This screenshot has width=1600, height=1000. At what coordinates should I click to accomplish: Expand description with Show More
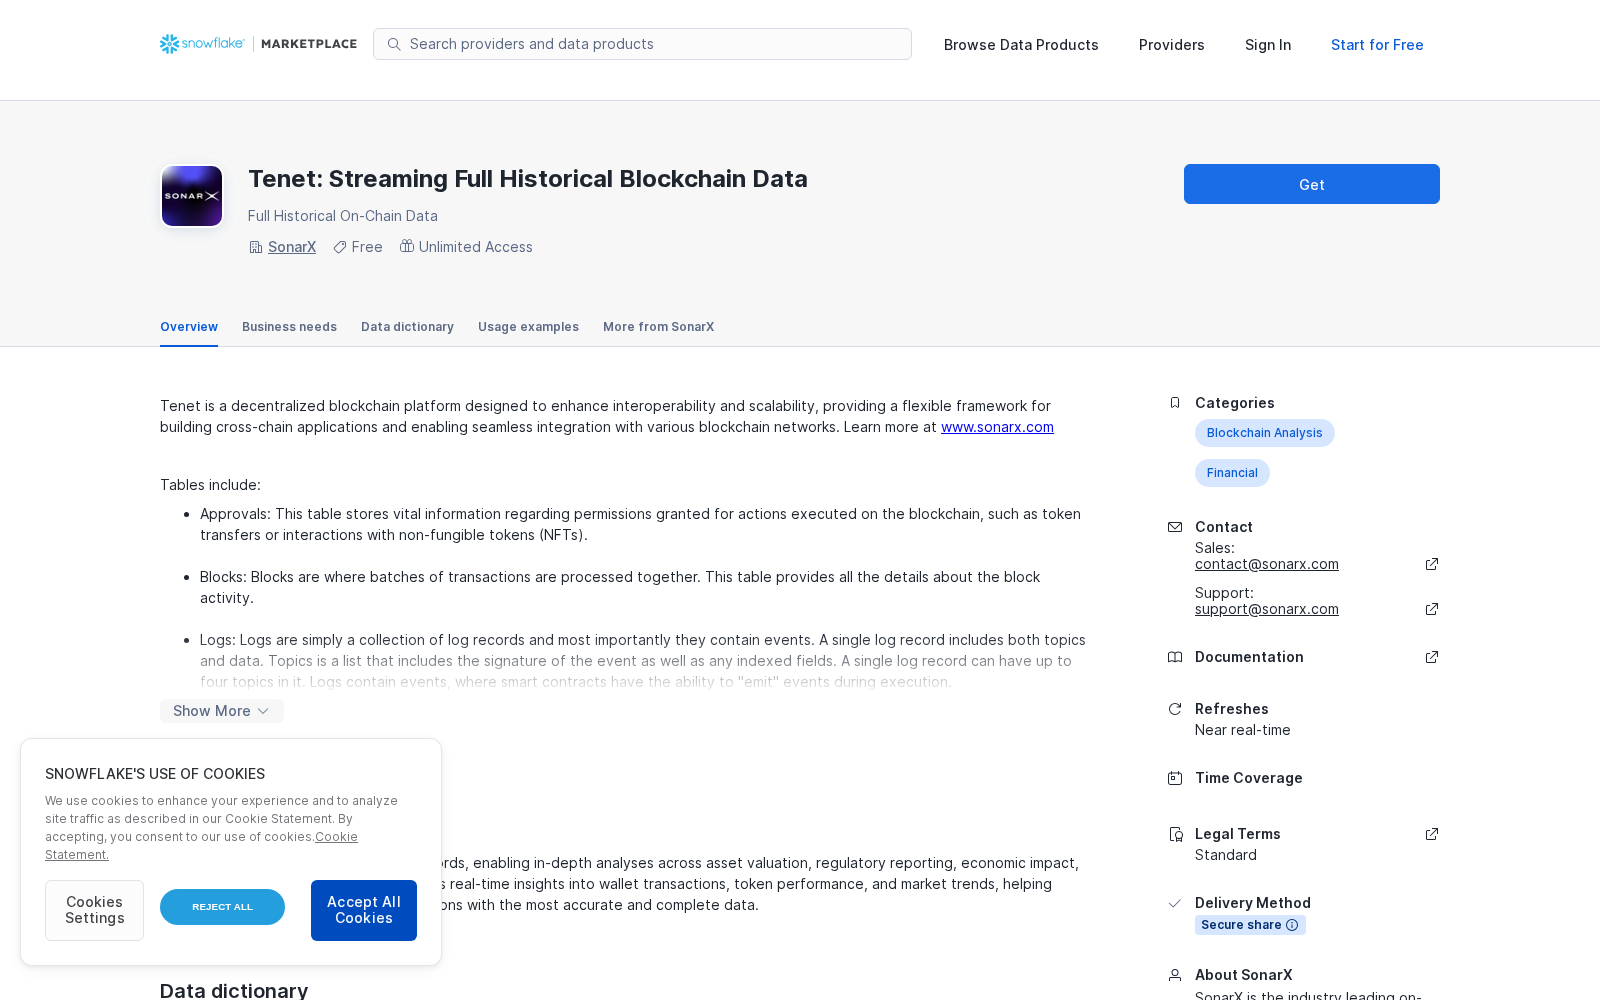click(222, 711)
